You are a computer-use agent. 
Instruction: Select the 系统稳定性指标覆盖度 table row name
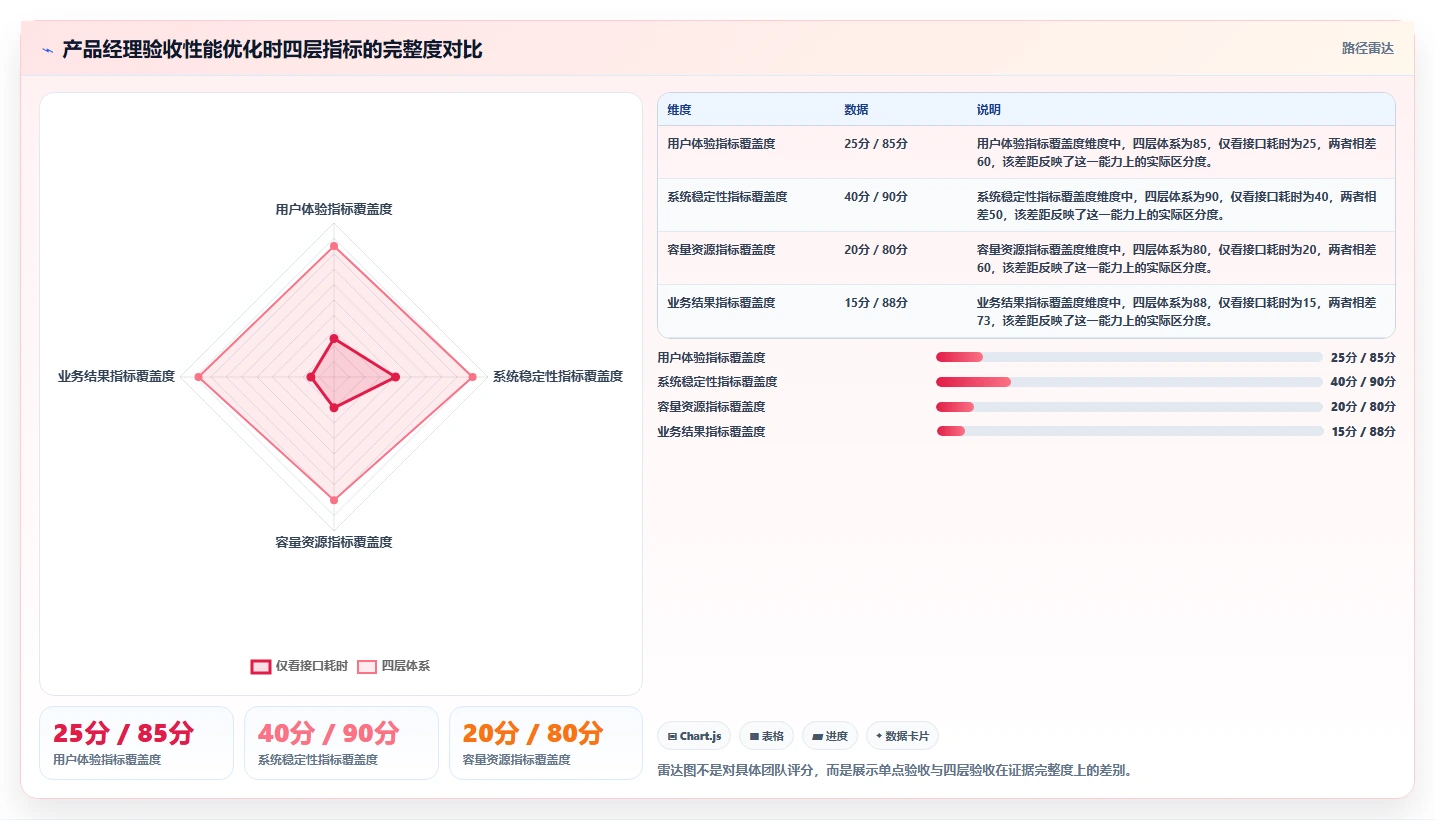(727, 197)
